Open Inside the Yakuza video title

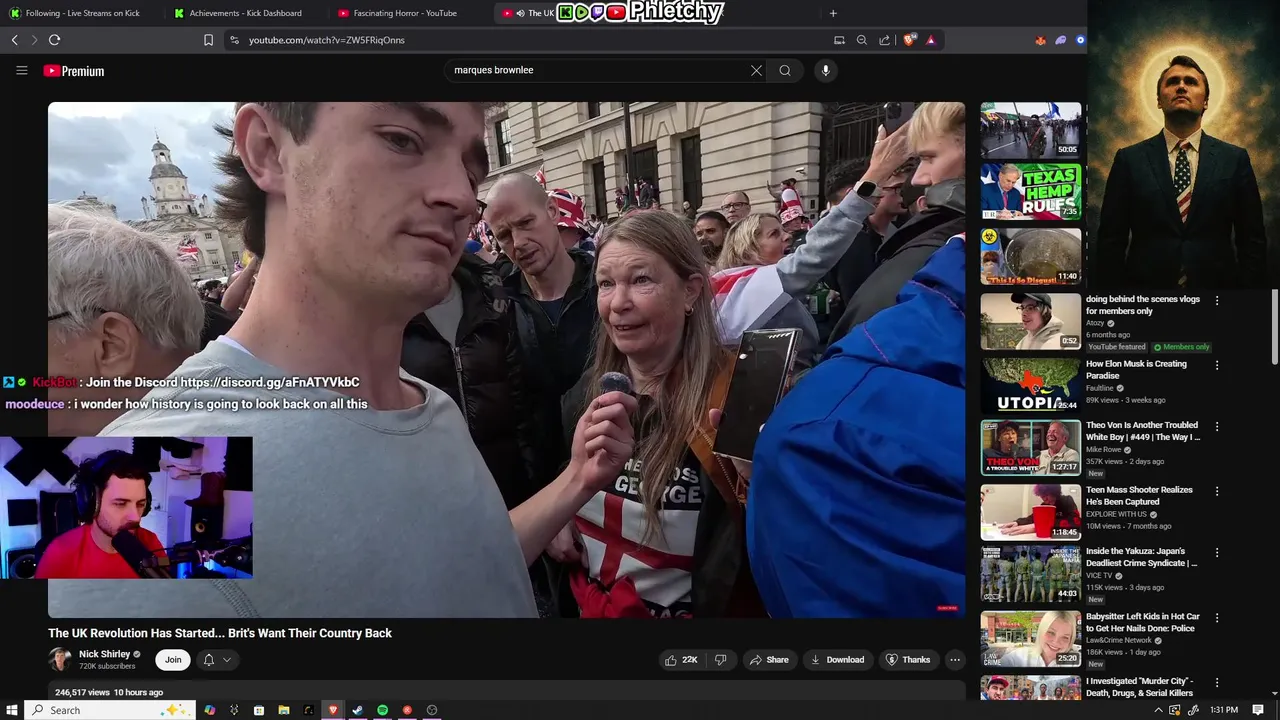(x=1141, y=557)
